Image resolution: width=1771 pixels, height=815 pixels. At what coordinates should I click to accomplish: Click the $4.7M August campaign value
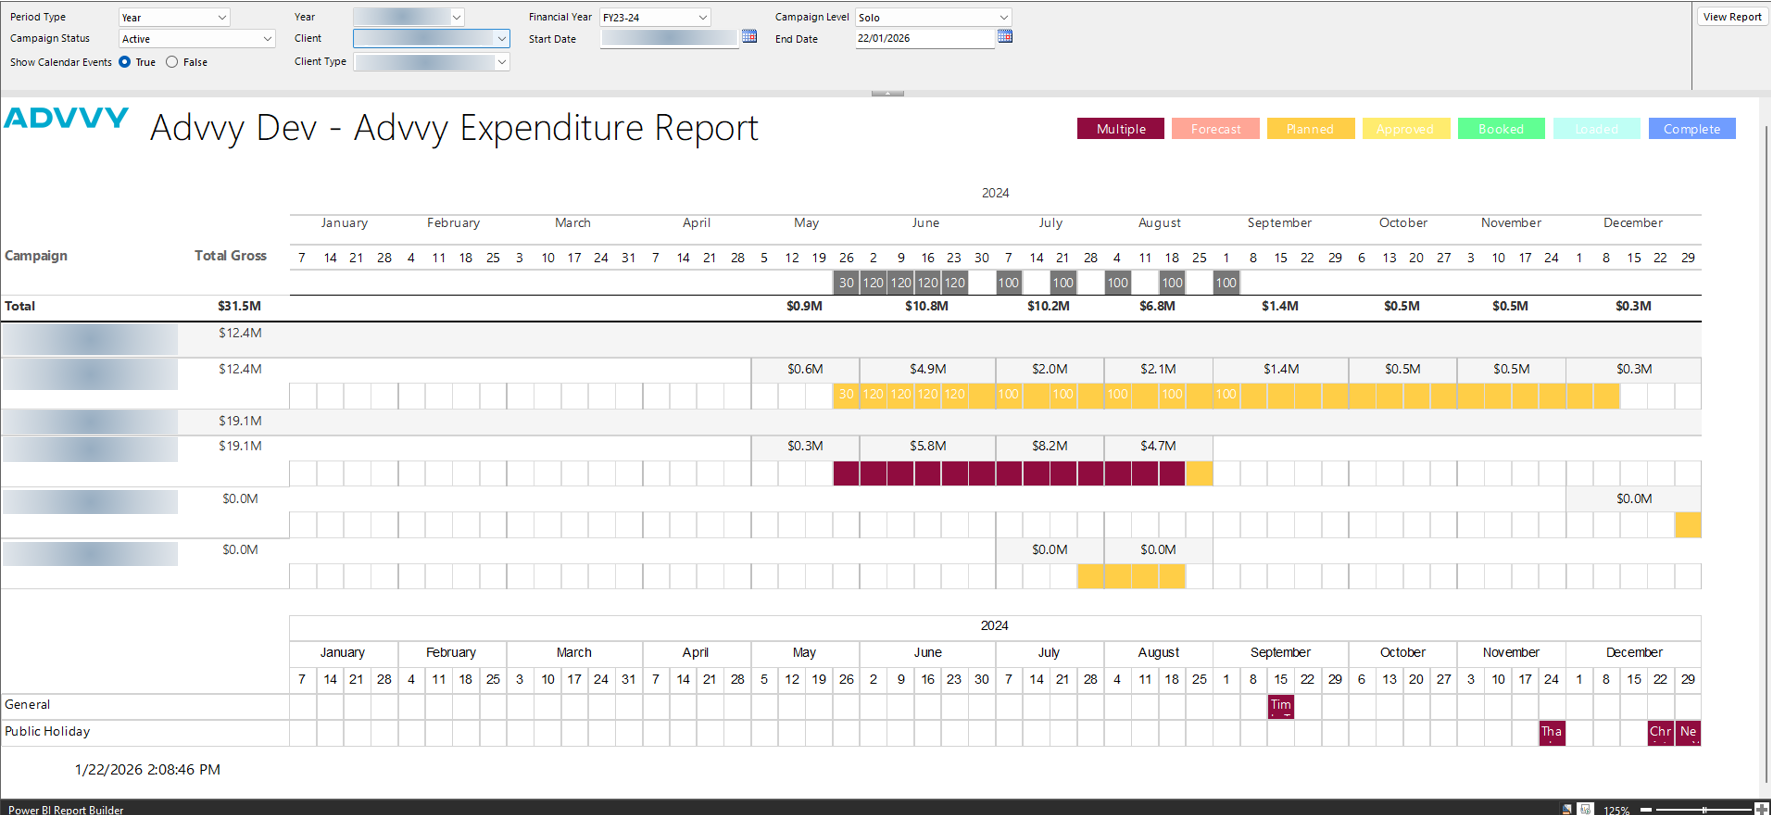coord(1158,446)
